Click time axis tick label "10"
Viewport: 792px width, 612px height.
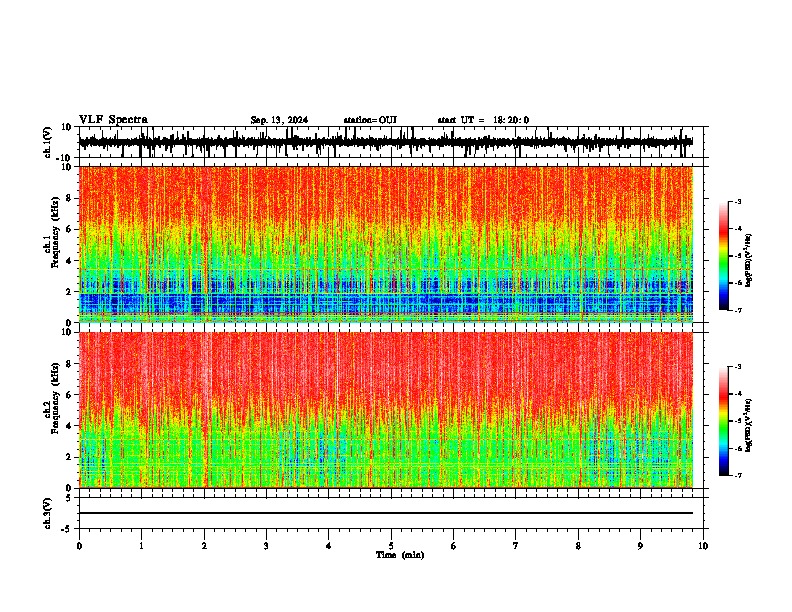pos(703,546)
